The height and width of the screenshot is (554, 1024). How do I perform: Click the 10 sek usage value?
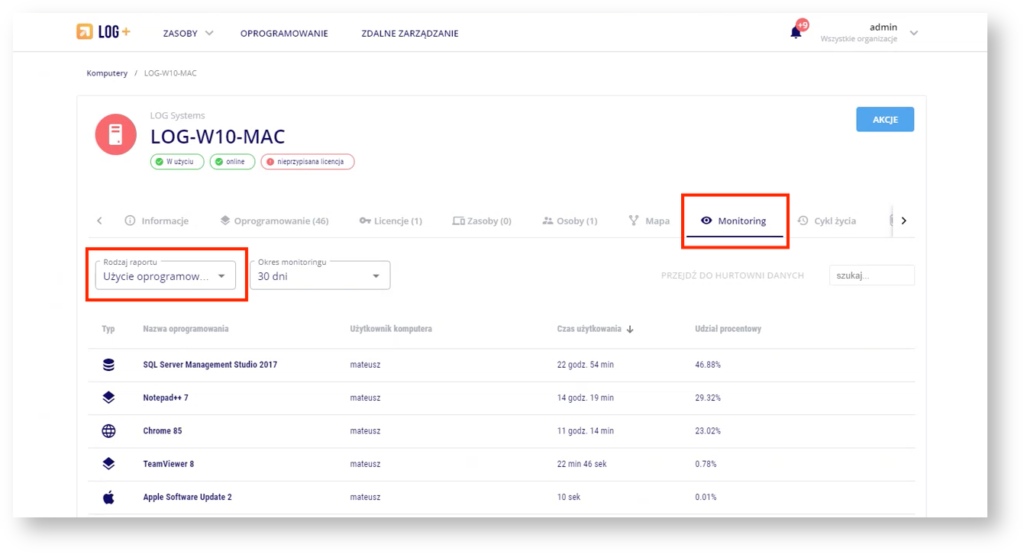(x=568, y=497)
